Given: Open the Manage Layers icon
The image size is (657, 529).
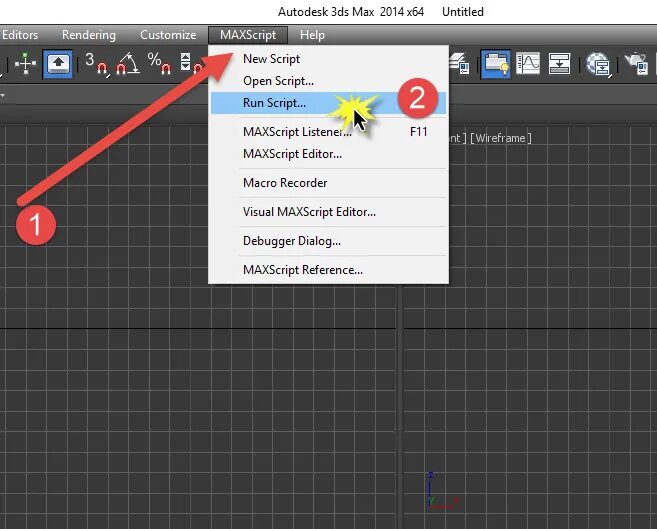Looking at the screenshot, I should 460,64.
